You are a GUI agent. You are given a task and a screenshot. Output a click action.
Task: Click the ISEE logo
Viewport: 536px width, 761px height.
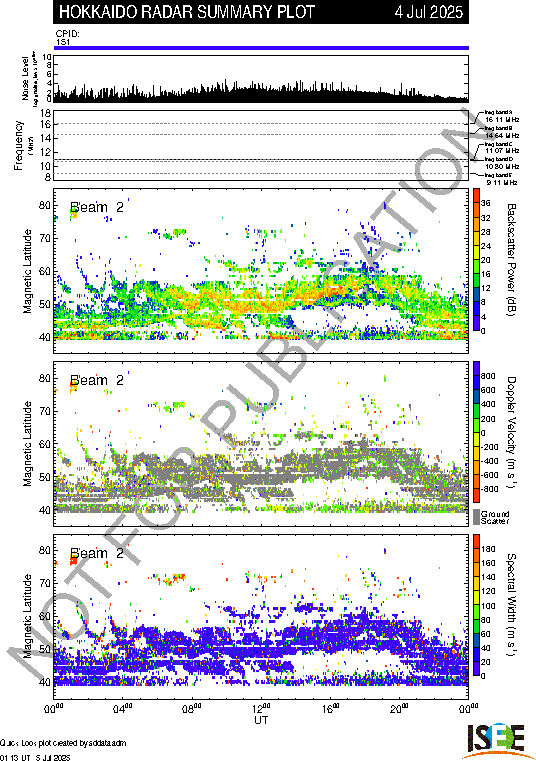[x=496, y=740]
